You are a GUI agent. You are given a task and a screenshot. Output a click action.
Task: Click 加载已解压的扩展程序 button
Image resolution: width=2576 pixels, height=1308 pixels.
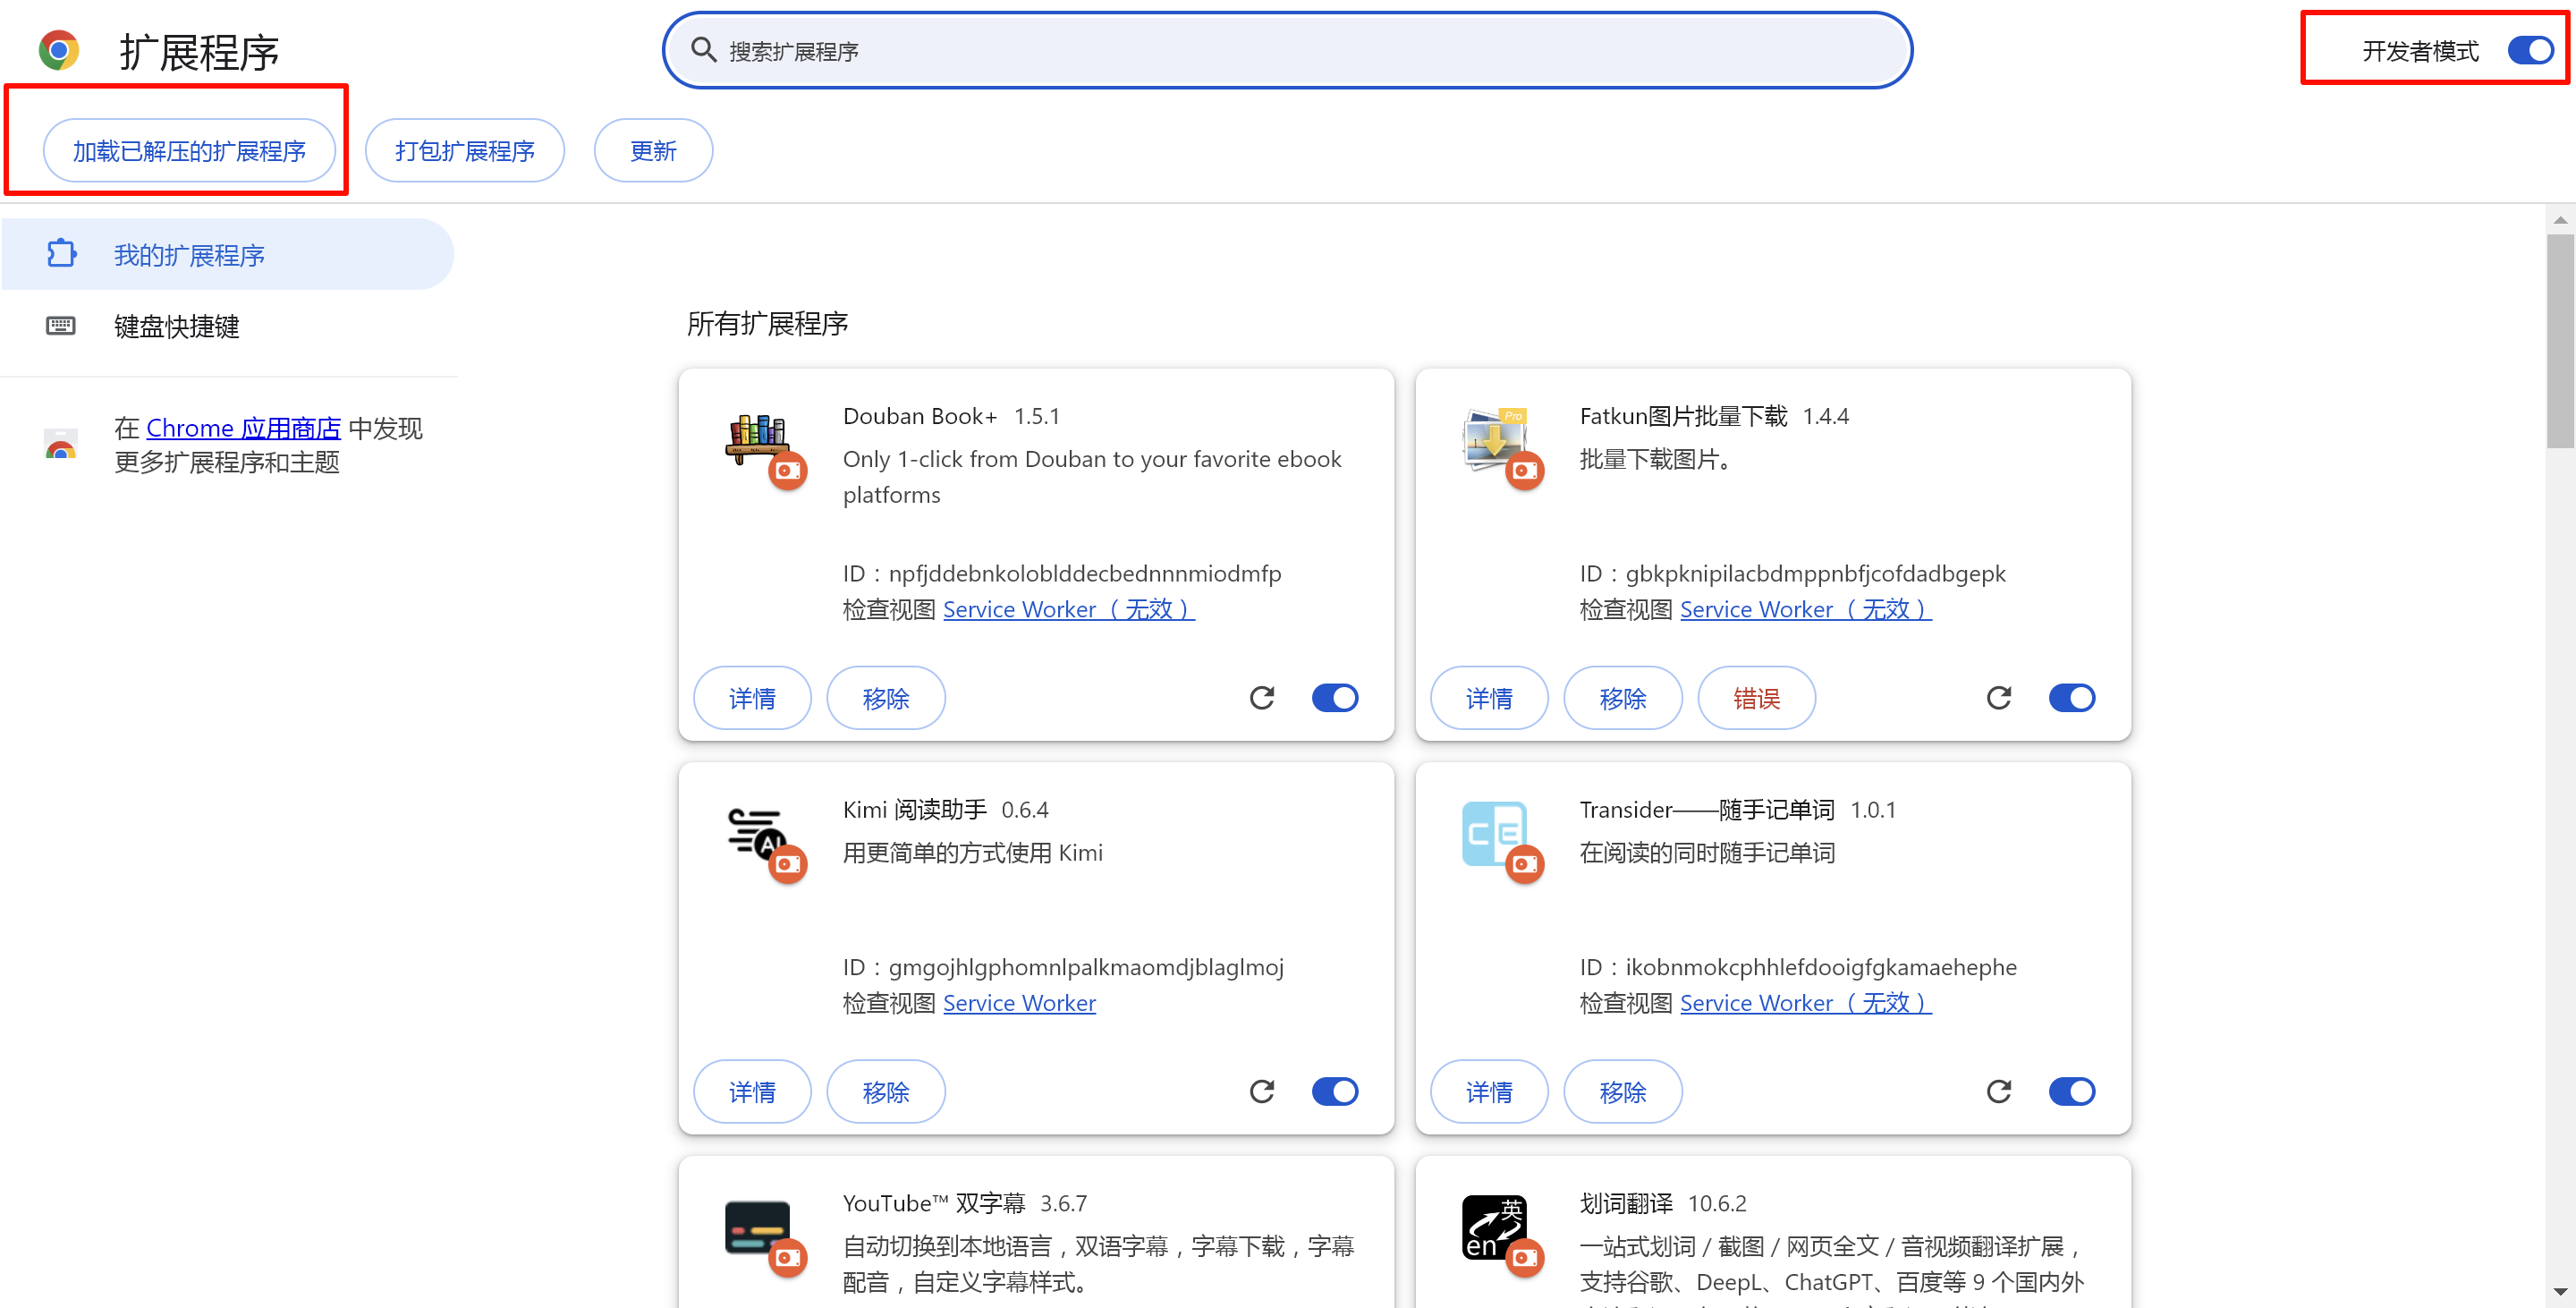tap(189, 151)
